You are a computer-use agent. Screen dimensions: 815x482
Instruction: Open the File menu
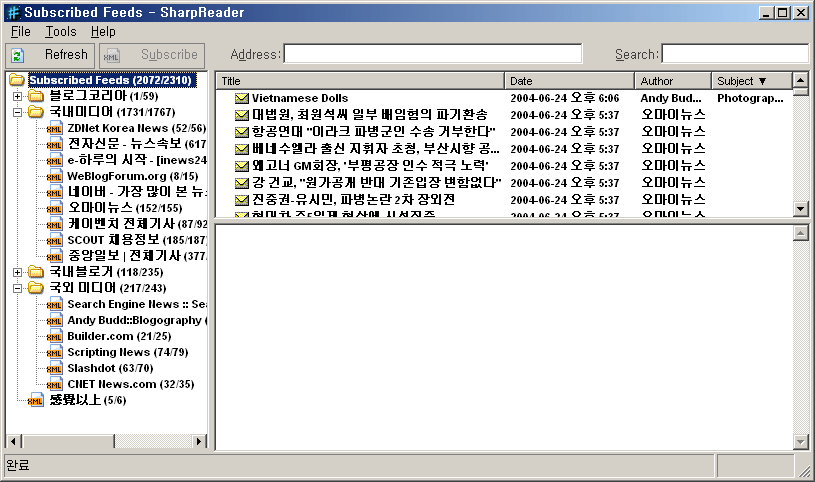(21, 32)
